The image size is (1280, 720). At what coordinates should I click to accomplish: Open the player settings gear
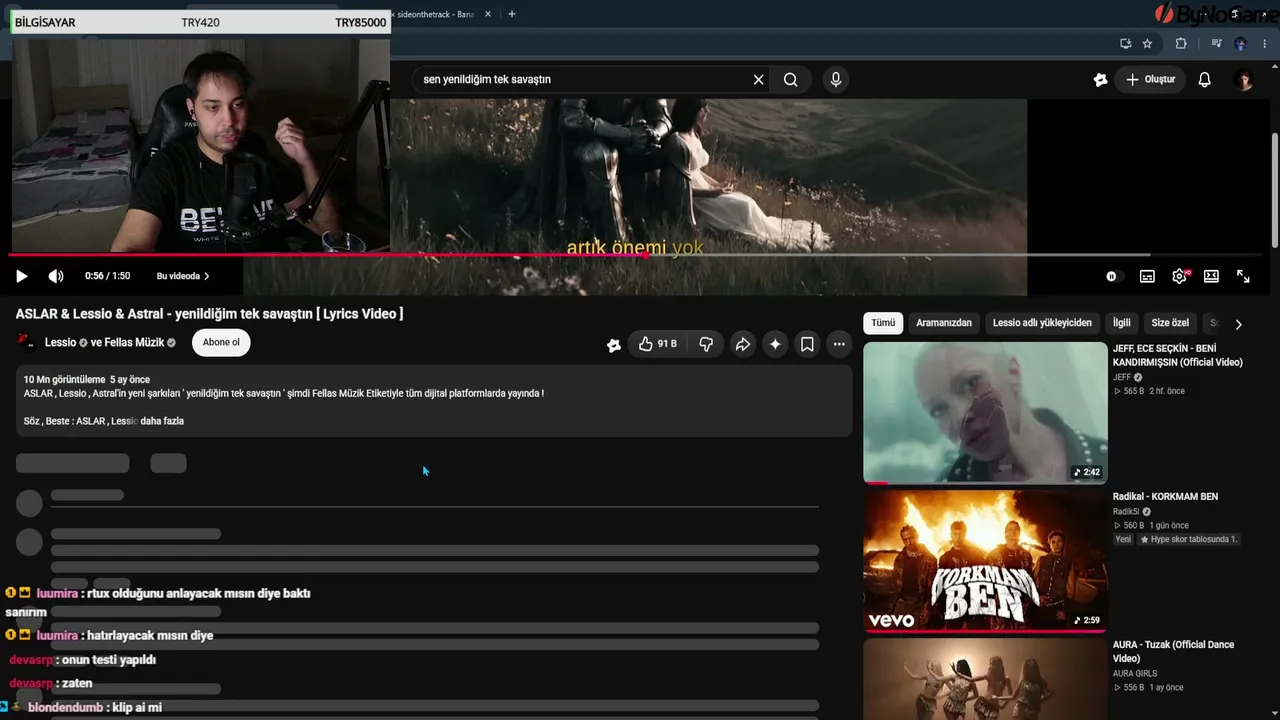1180,276
